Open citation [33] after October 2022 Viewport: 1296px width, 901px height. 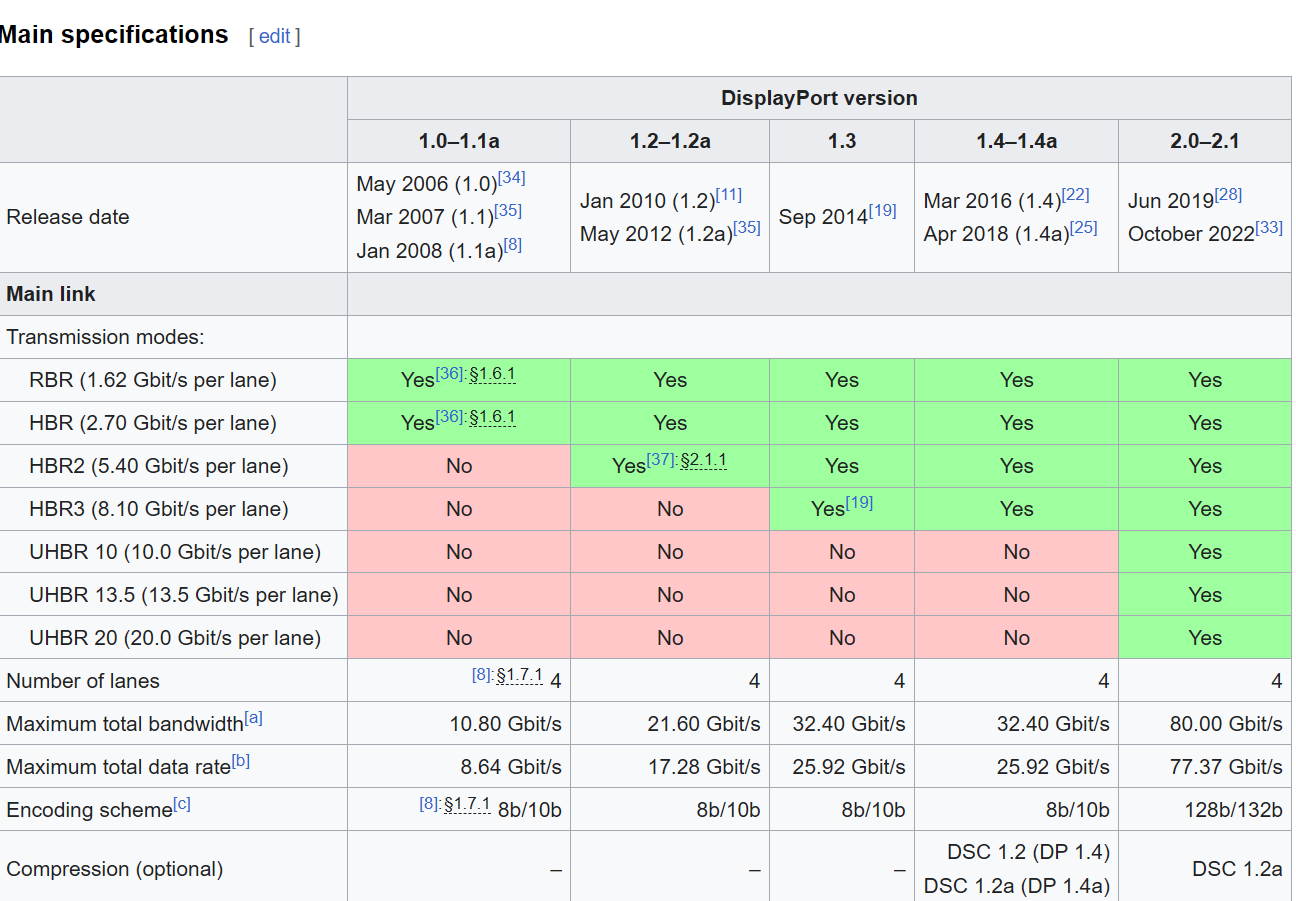1268,227
